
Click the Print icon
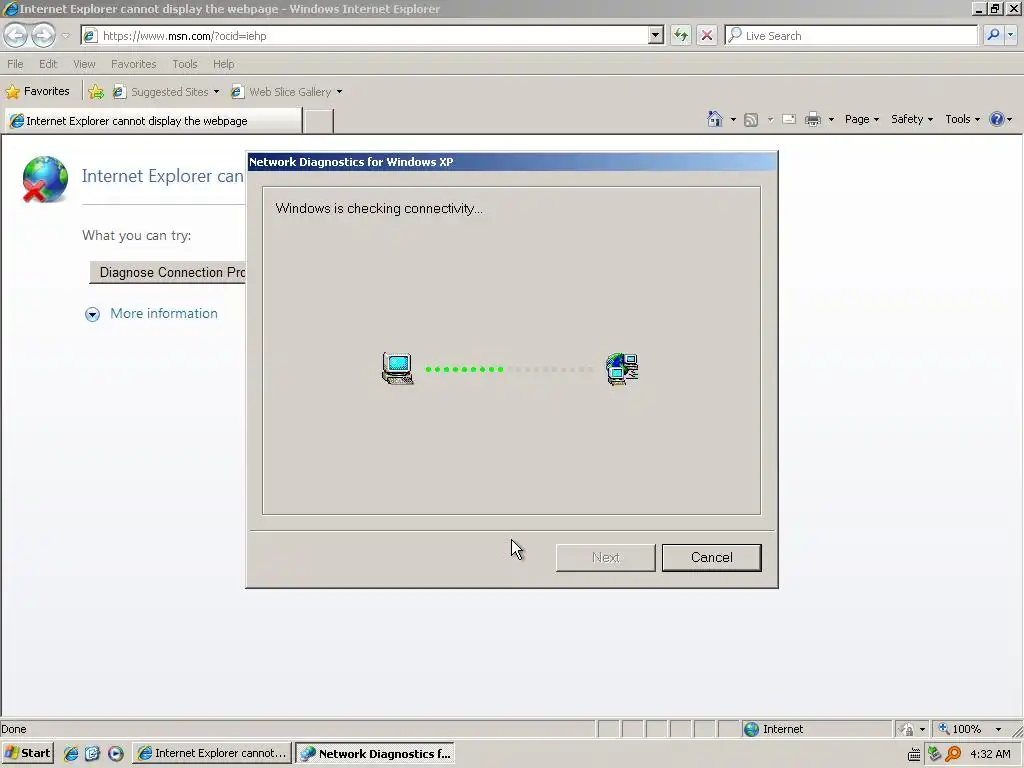coord(813,120)
